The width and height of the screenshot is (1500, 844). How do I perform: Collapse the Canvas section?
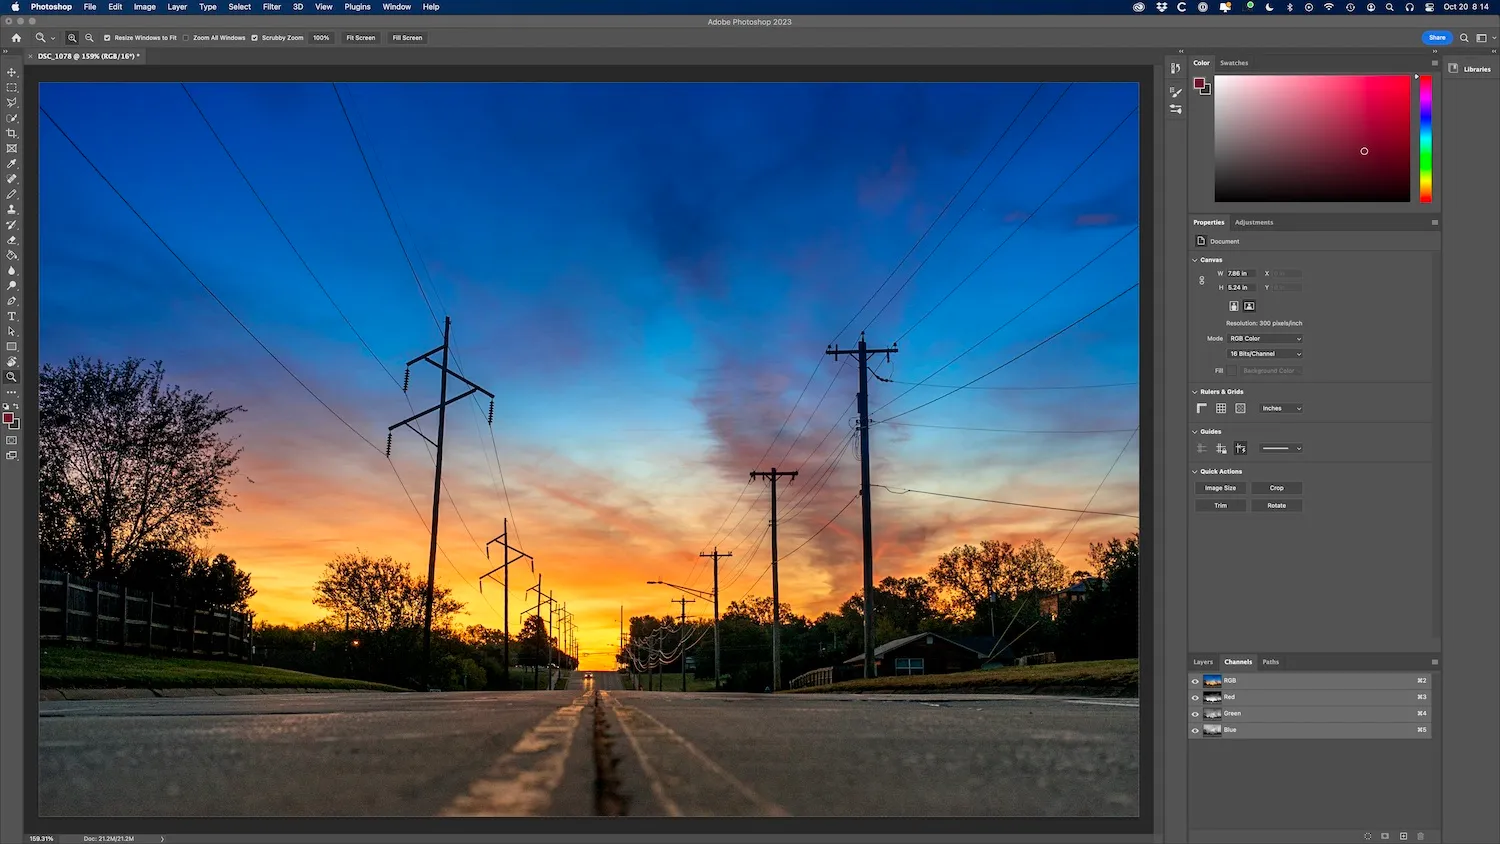1195,260
